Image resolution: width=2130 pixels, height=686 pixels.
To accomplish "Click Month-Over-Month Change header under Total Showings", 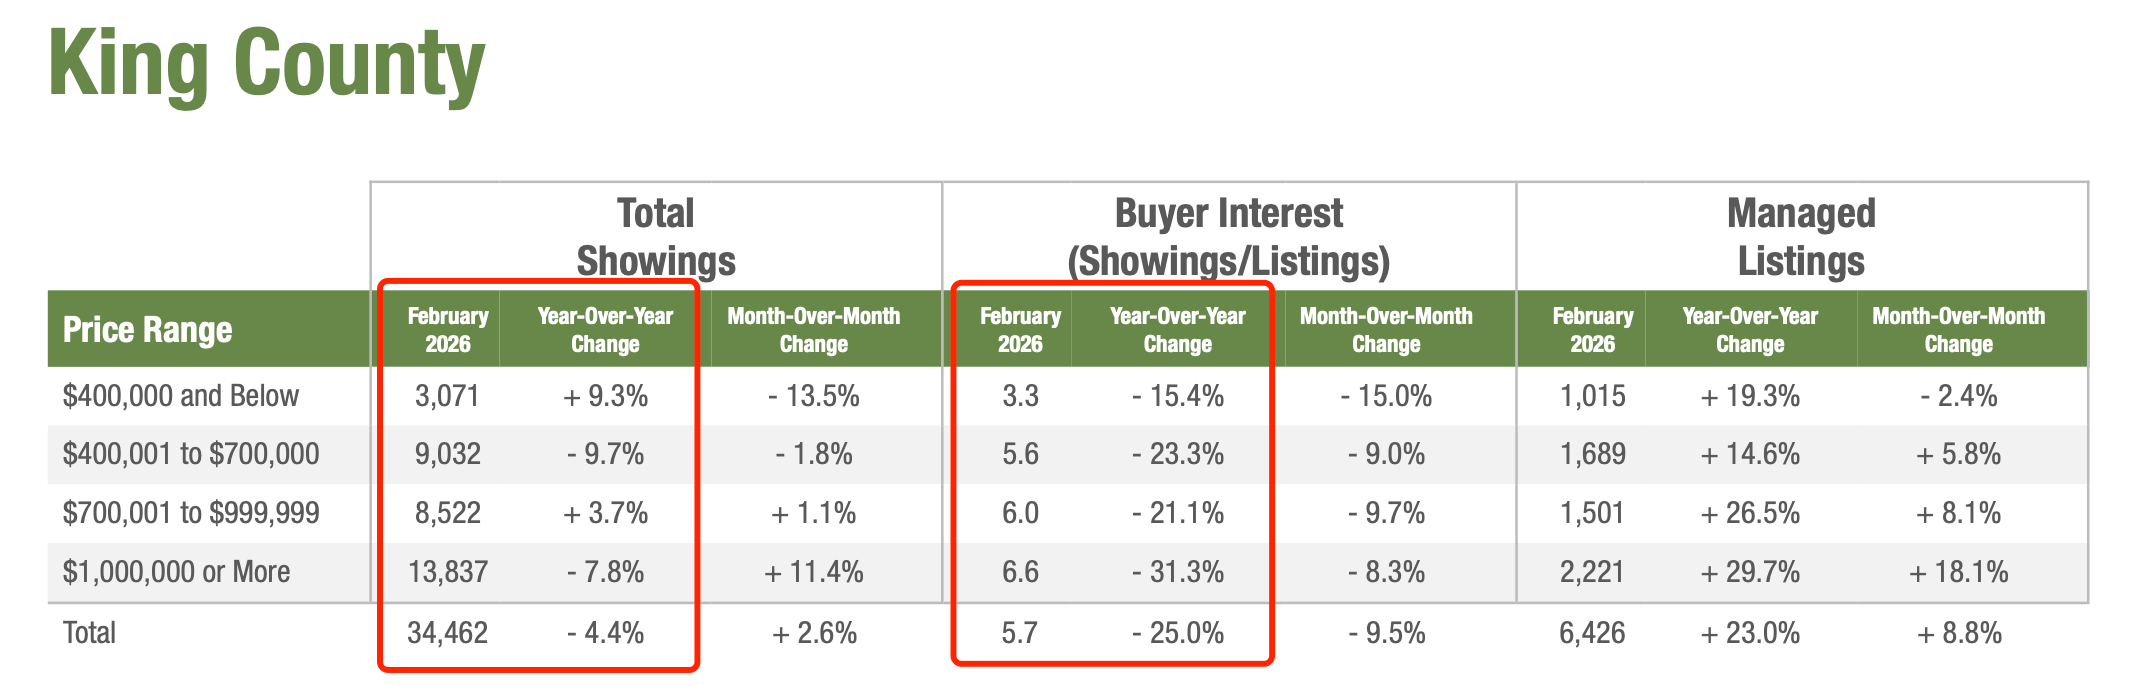I will tap(814, 330).
